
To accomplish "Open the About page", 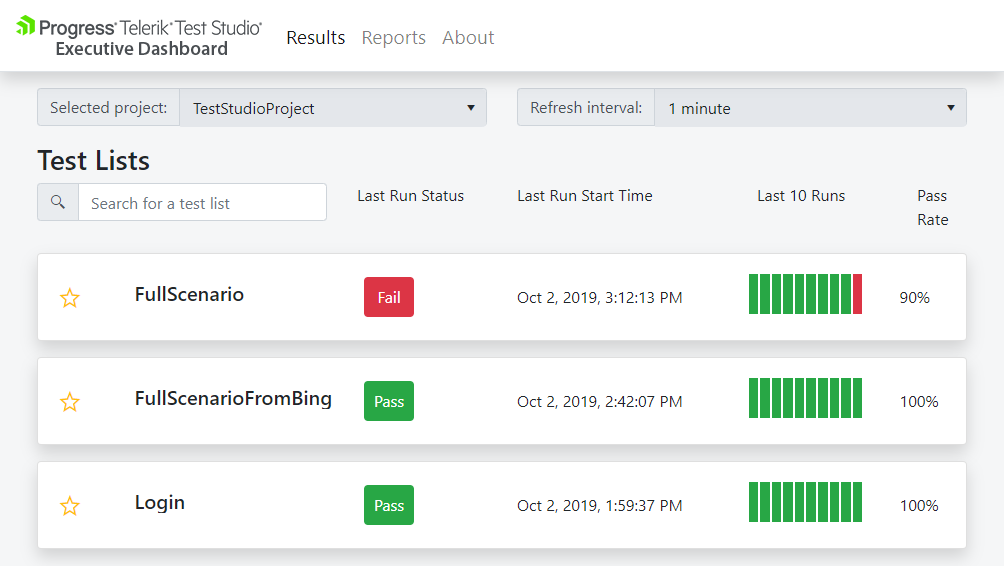I will [468, 38].
